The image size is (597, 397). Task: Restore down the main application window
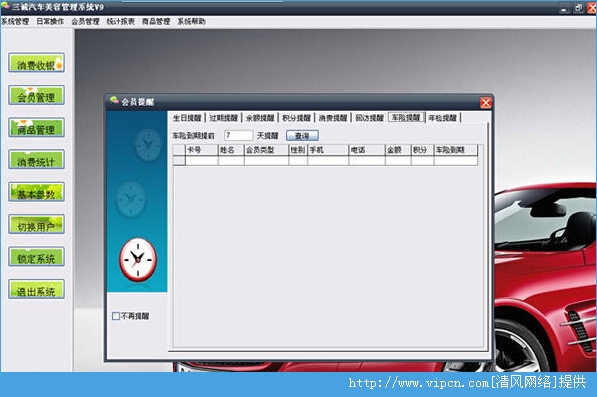click(x=578, y=8)
